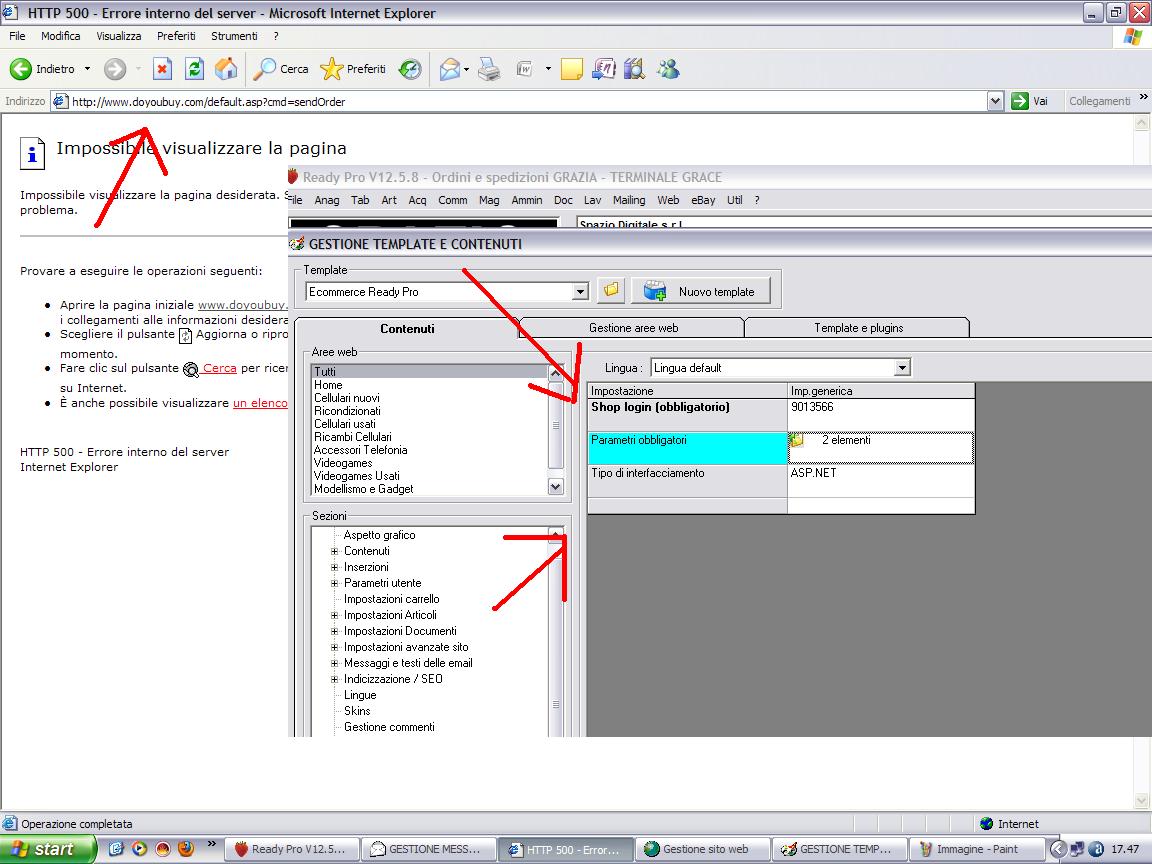Click the www.doyoubuy link on error page
Screen dimensions: 1152x864
[242, 305]
